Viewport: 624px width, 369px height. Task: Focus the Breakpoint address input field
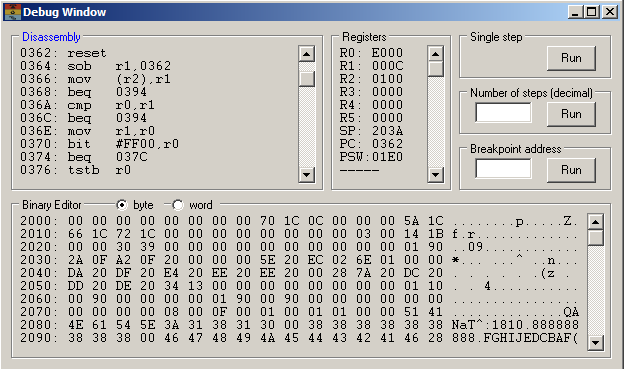(x=503, y=168)
